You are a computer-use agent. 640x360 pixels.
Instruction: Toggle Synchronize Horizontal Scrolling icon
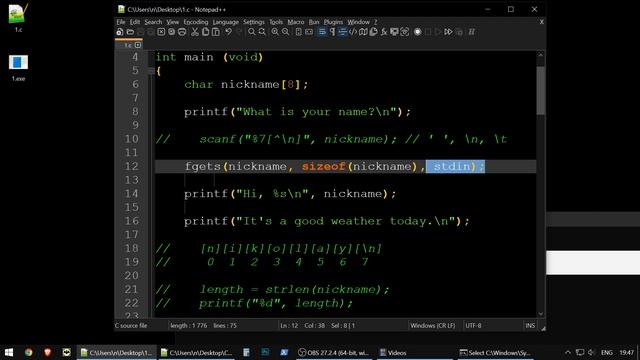pos(309,32)
